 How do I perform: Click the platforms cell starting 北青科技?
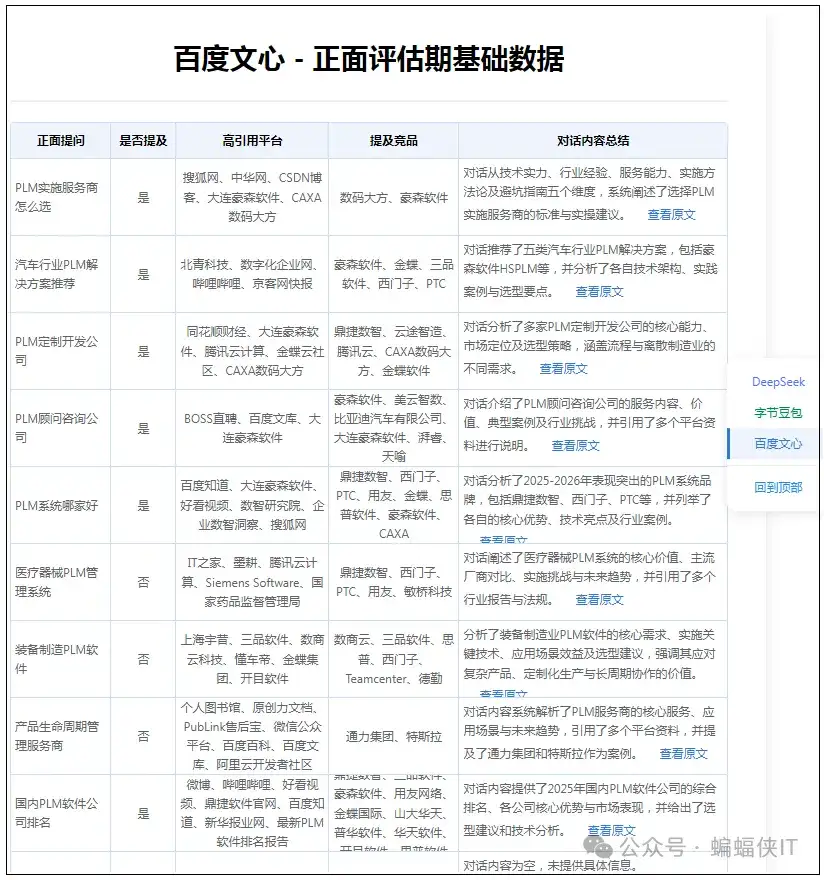click(252, 274)
